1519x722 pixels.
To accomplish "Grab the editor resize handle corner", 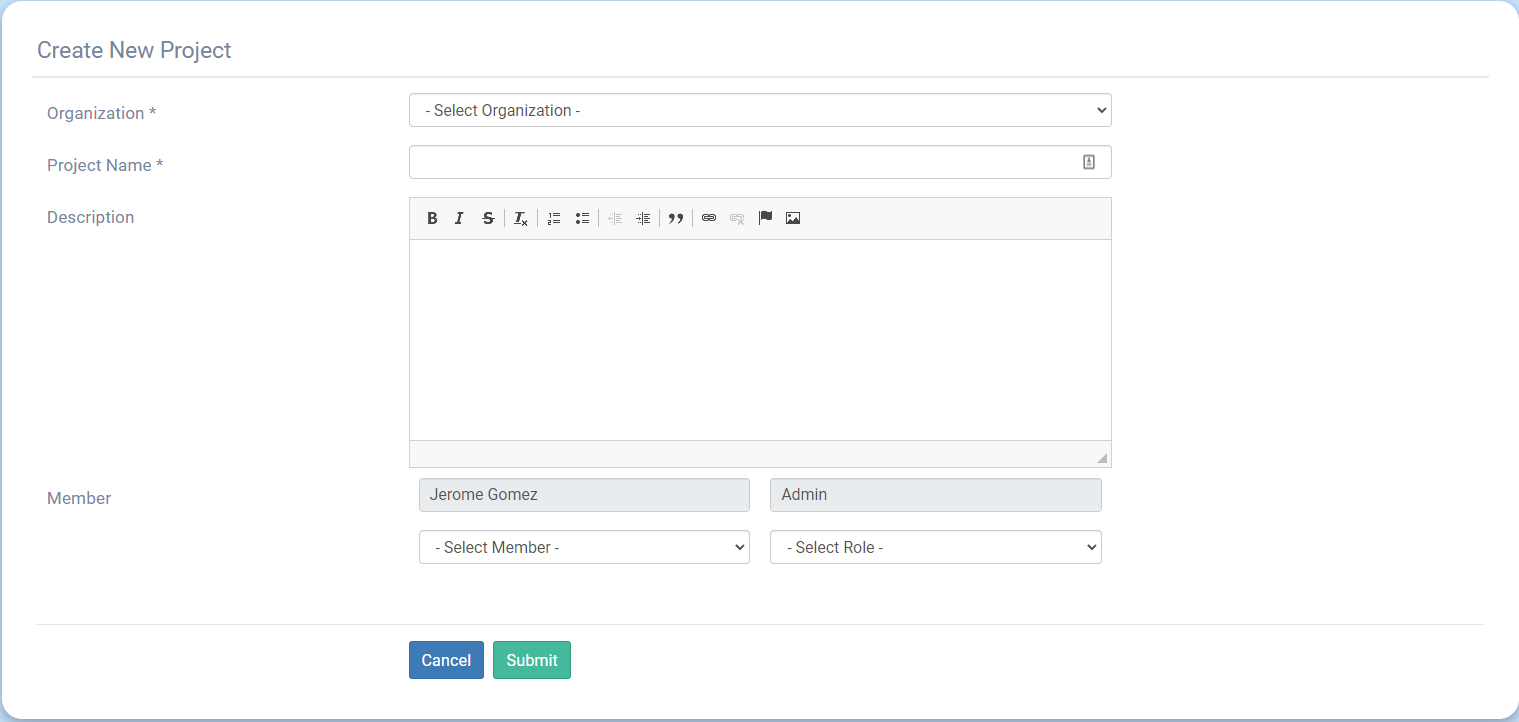I will 1102,458.
